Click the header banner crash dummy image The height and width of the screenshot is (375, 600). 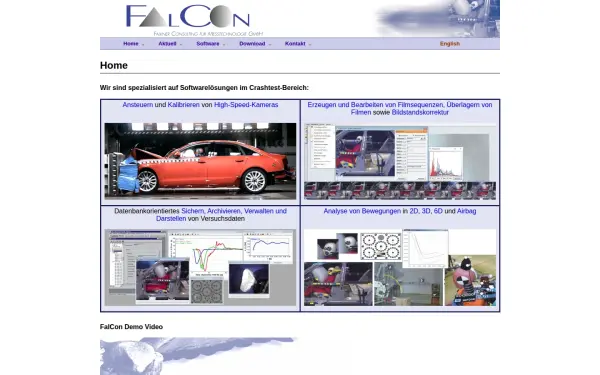pyautogui.click(x=438, y=18)
